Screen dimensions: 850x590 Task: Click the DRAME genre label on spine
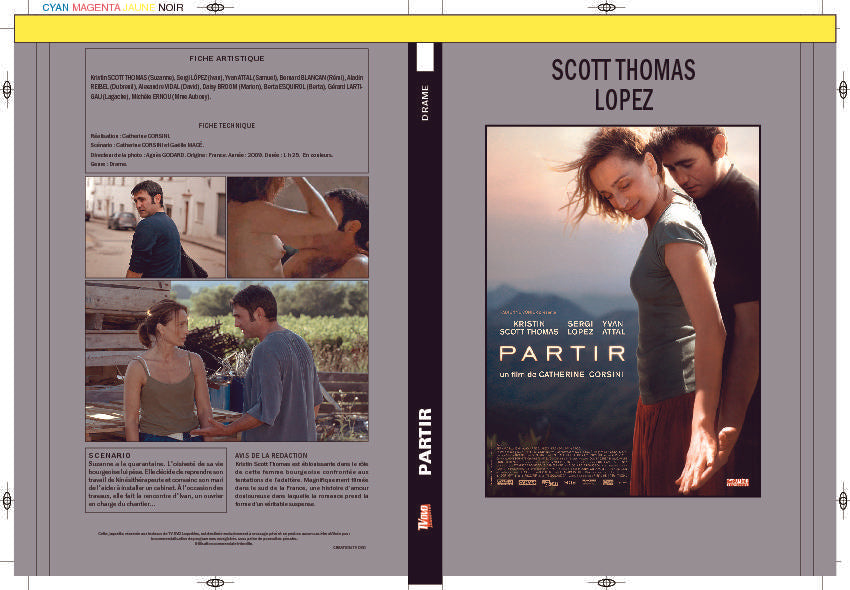click(x=425, y=102)
